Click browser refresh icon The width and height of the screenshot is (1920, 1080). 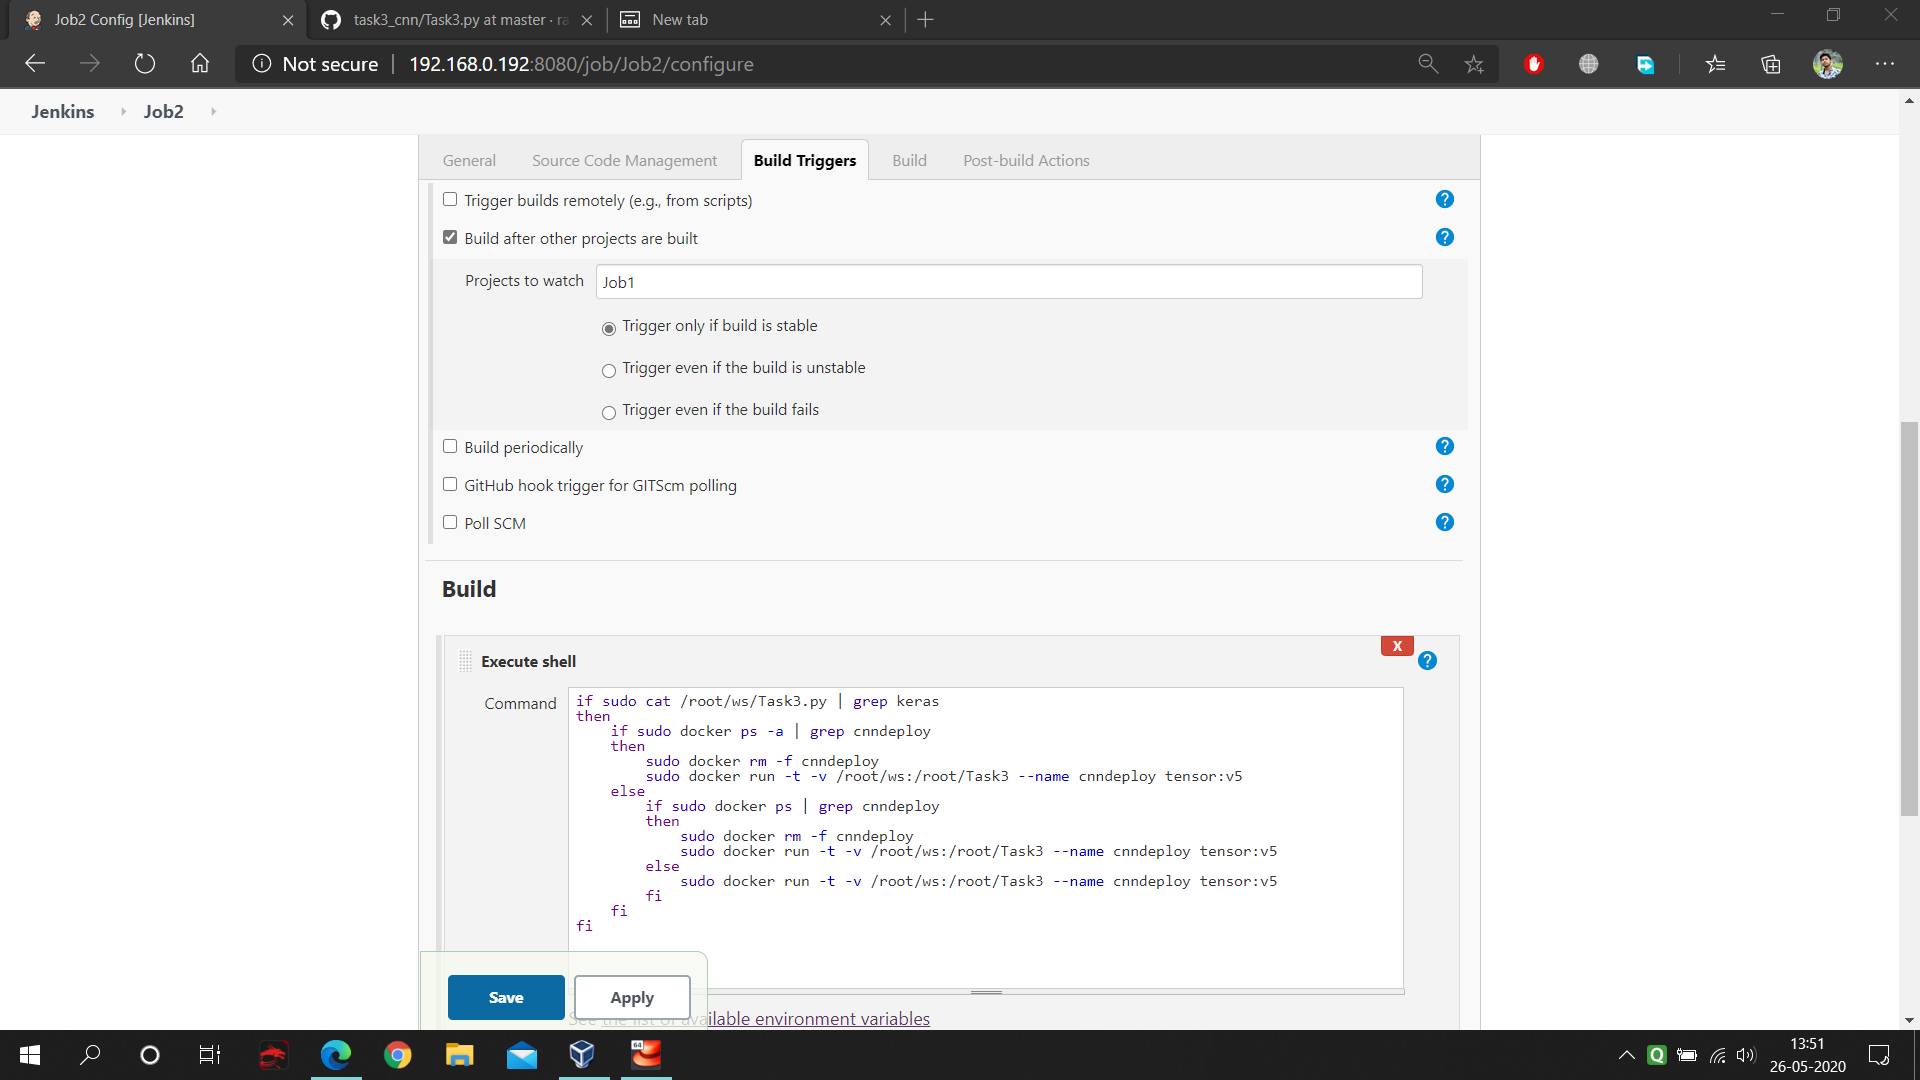pyautogui.click(x=145, y=64)
